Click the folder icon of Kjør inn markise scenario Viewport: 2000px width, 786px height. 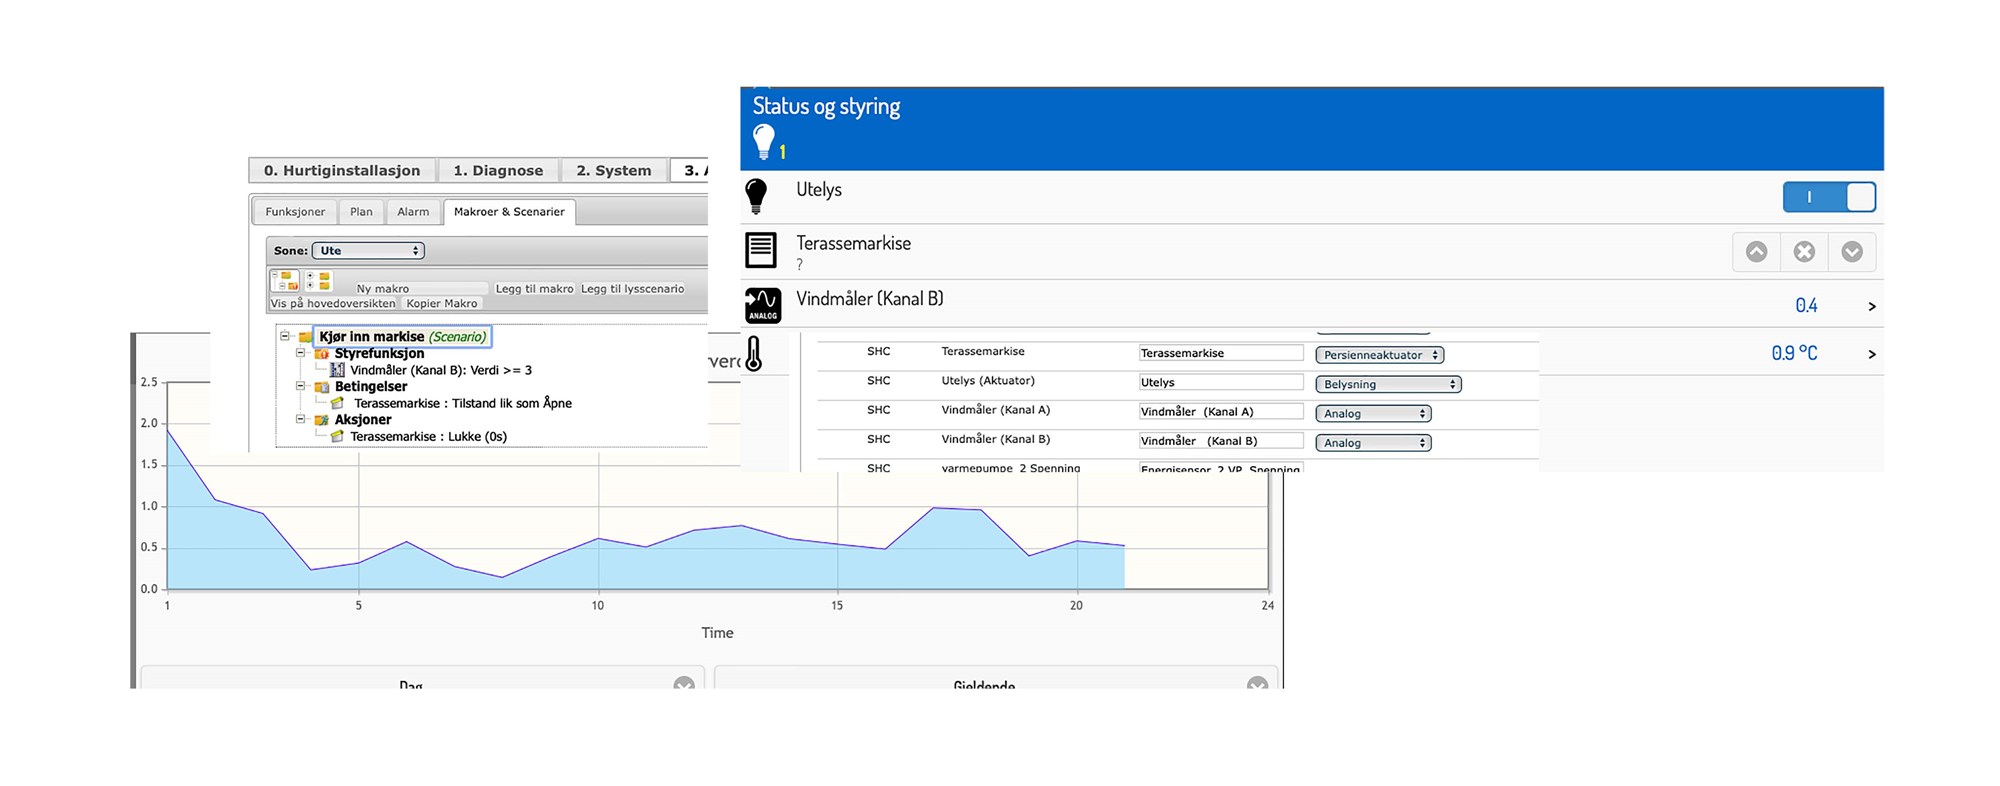click(305, 337)
